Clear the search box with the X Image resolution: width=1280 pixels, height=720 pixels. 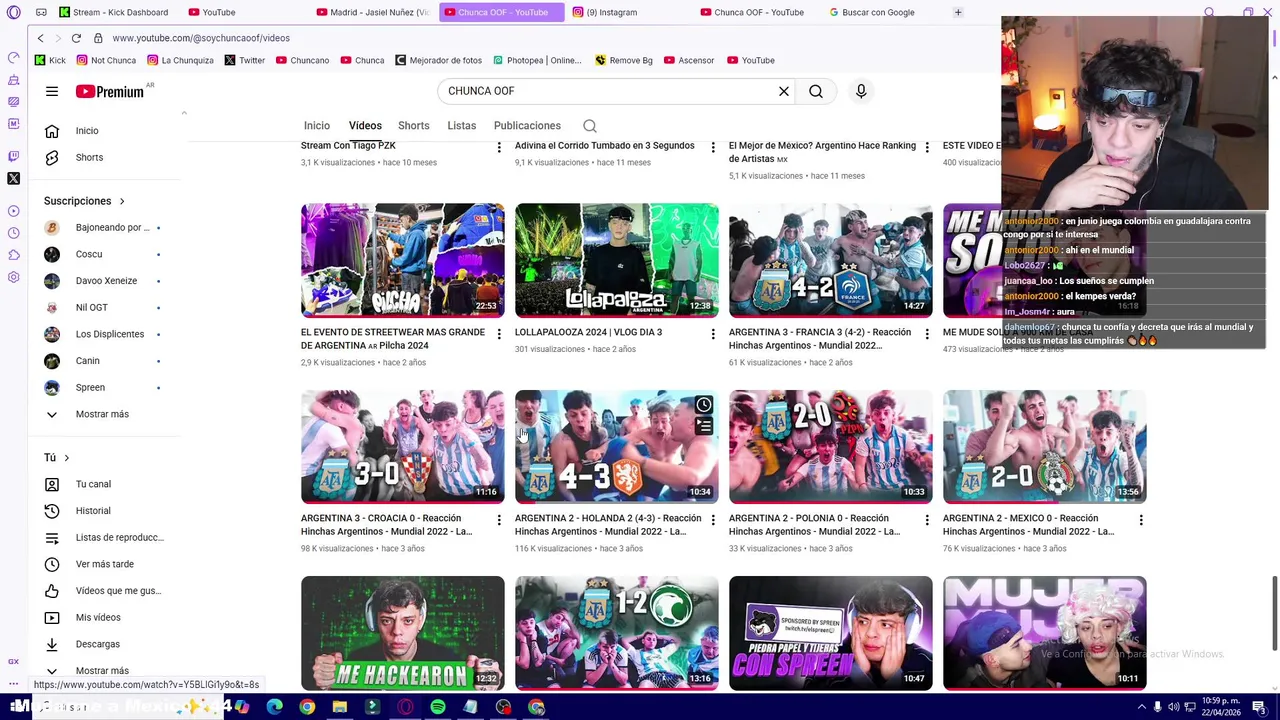pyautogui.click(x=784, y=91)
